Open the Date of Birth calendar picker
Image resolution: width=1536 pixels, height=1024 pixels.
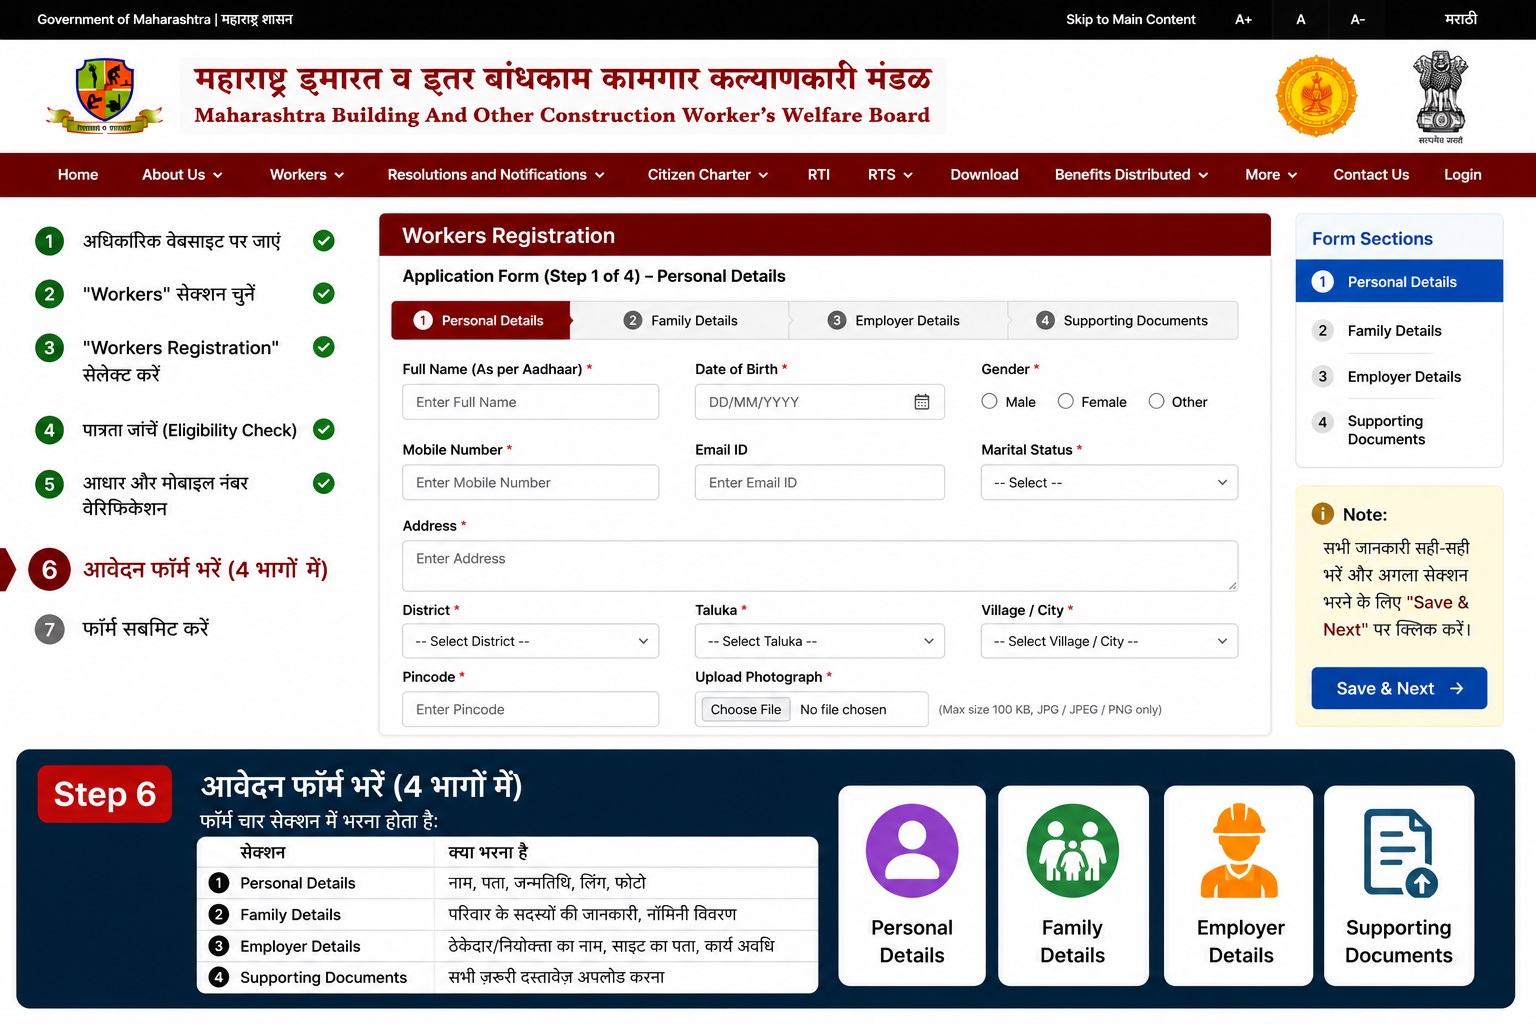click(922, 402)
